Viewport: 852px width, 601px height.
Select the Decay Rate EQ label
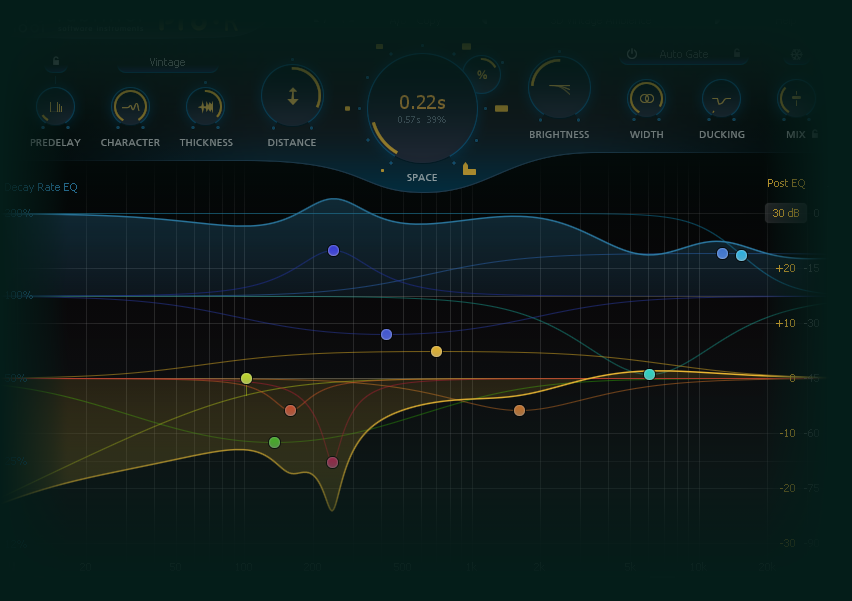click(40, 187)
